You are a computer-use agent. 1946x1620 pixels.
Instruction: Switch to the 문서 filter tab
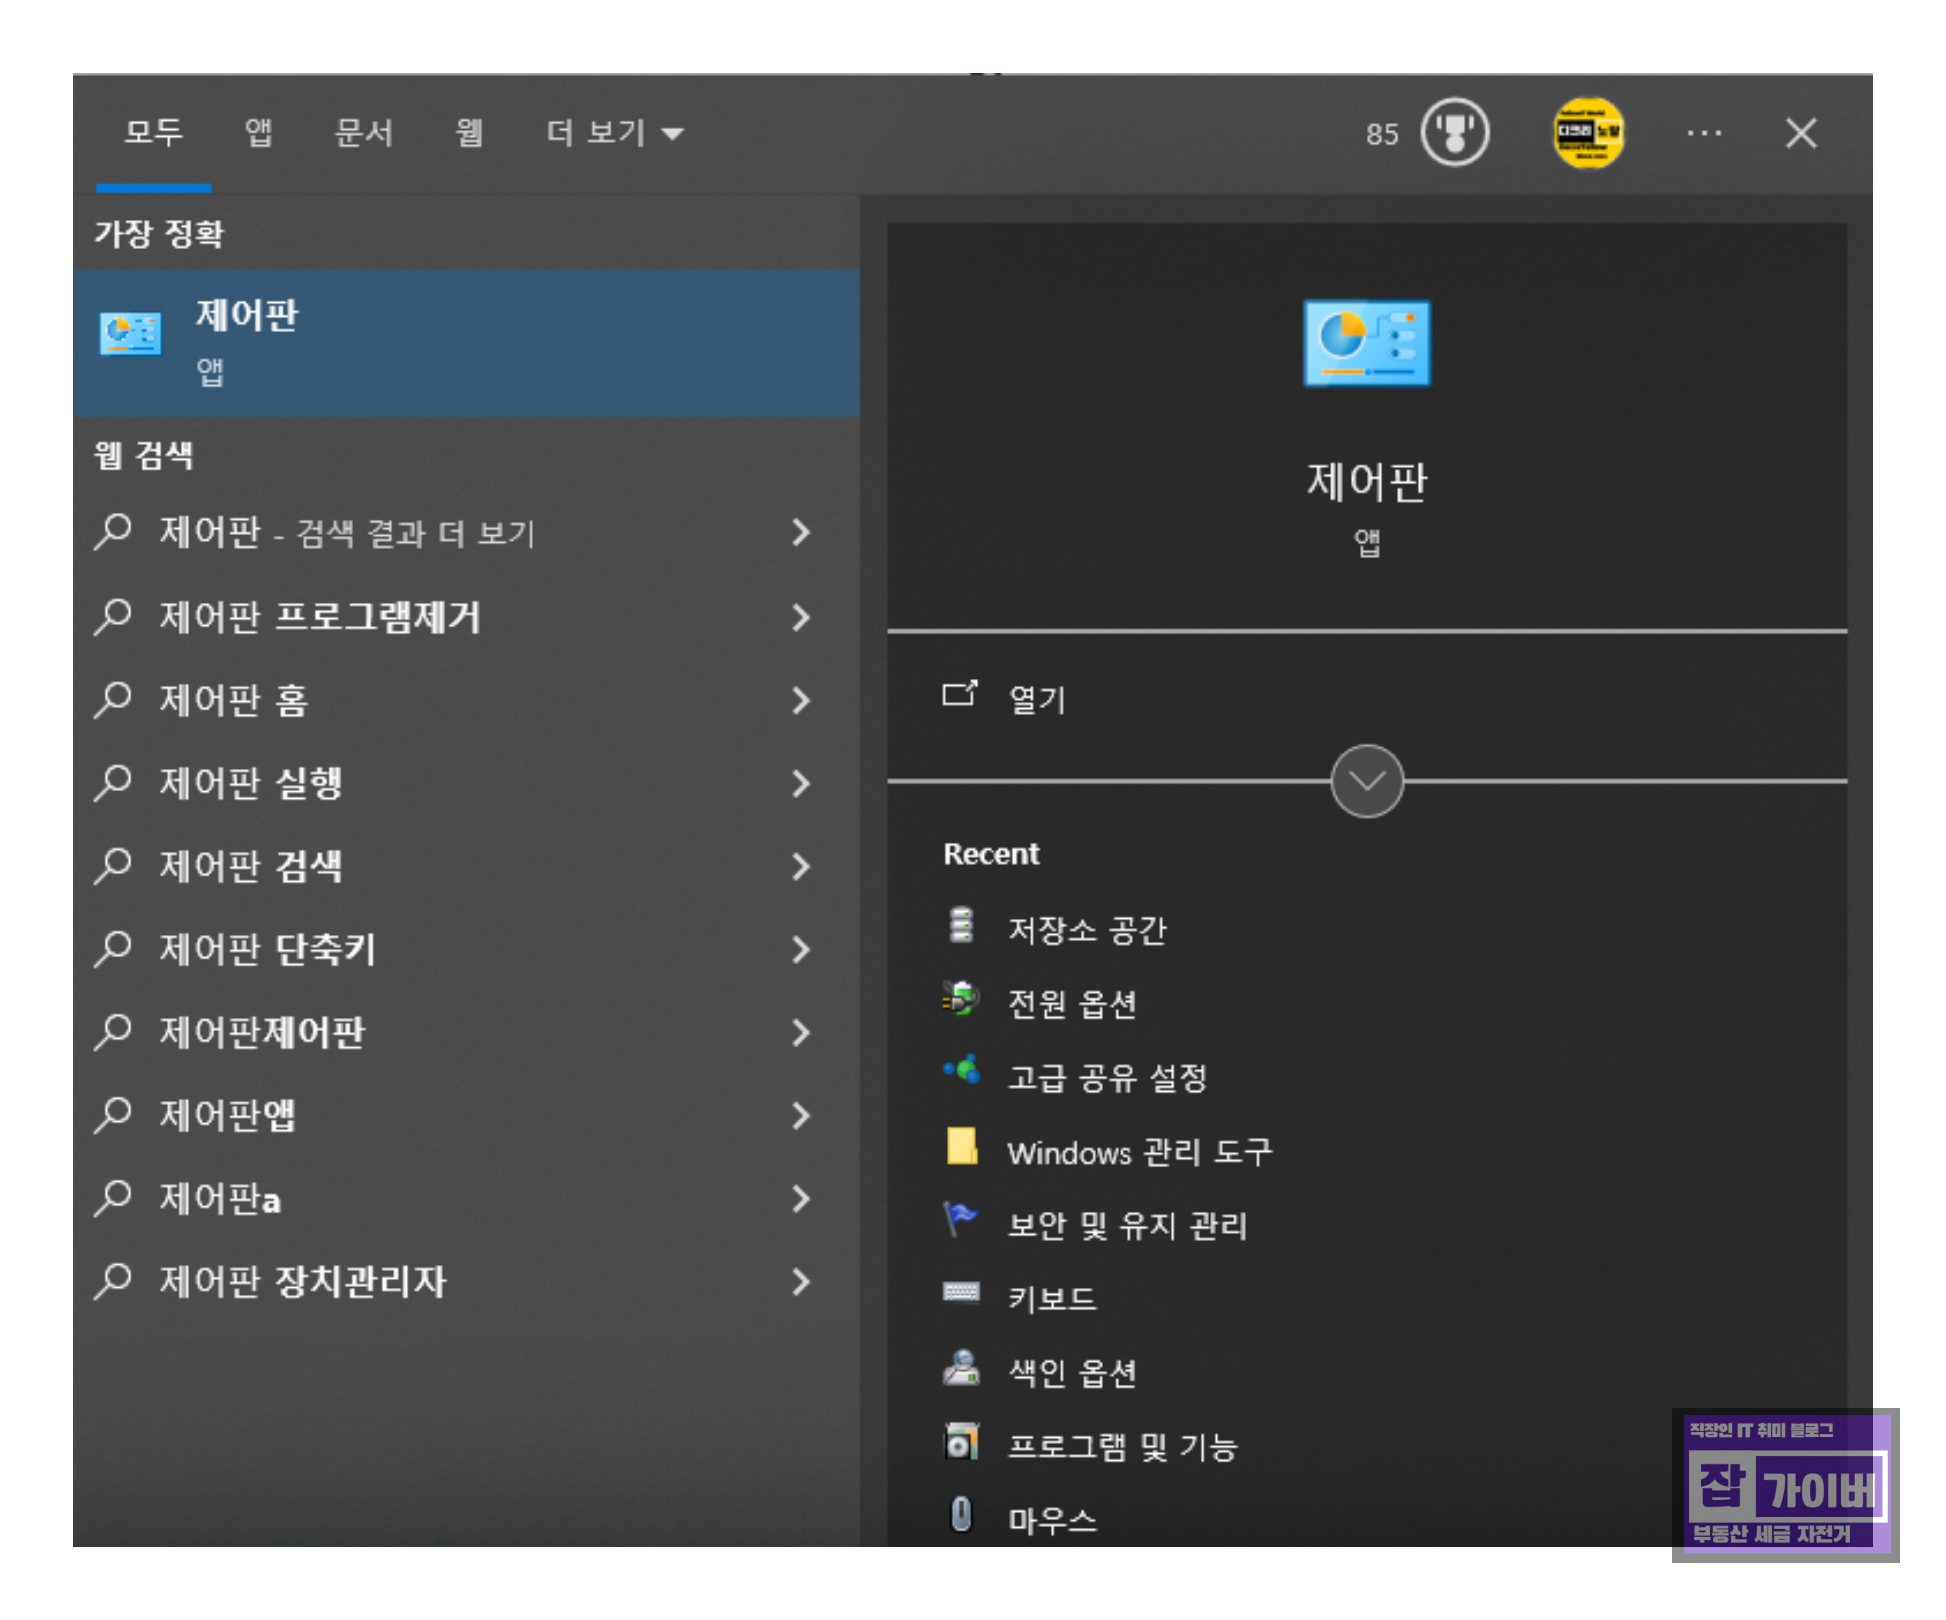point(363,132)
